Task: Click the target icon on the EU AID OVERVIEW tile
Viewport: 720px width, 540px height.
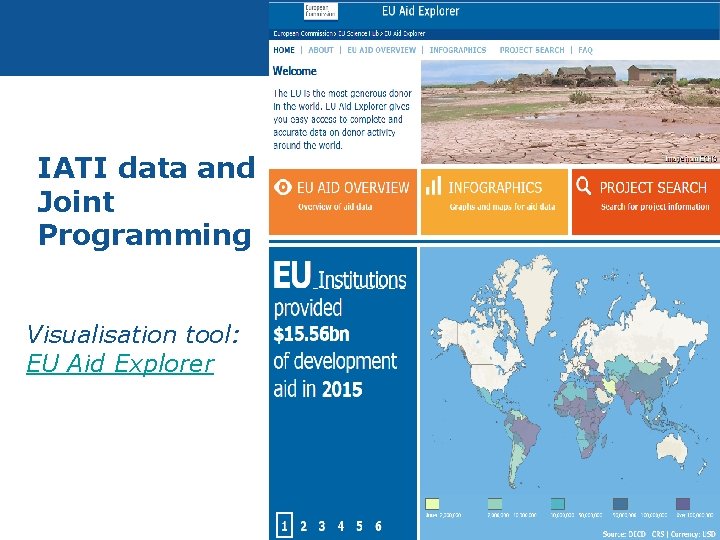Action: point(282,187)
